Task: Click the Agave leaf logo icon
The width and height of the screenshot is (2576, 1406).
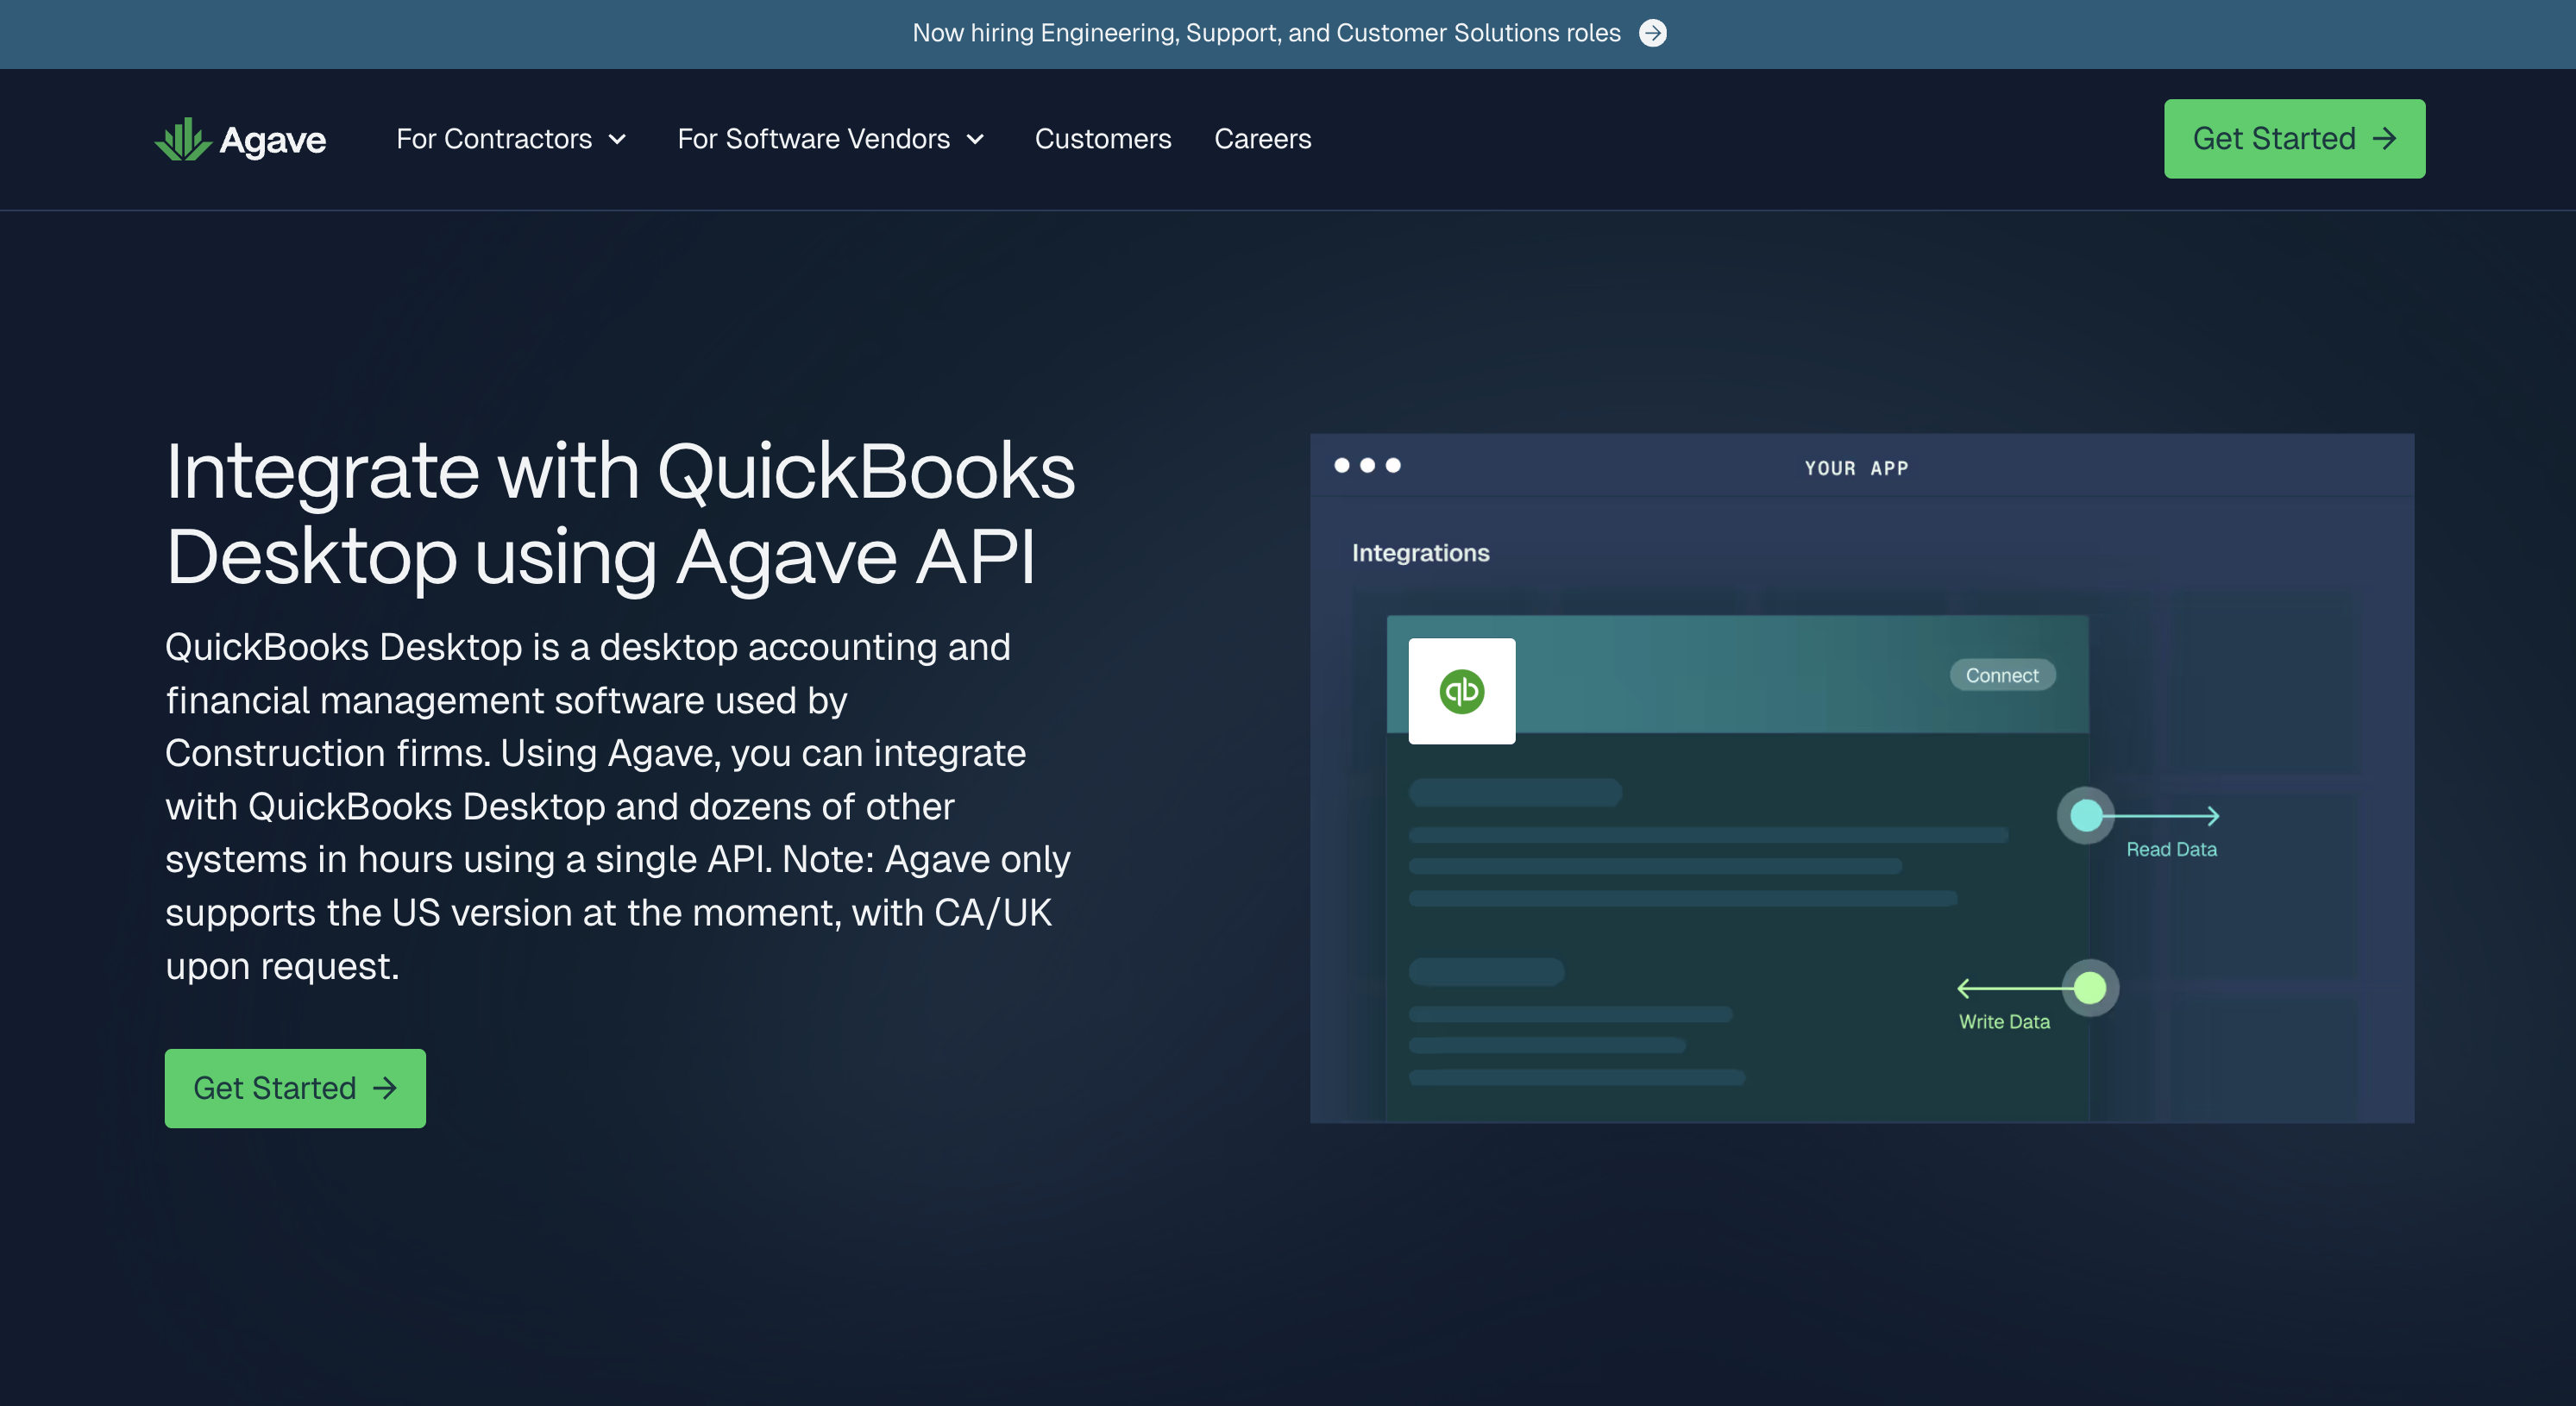Action: point(183,139)
